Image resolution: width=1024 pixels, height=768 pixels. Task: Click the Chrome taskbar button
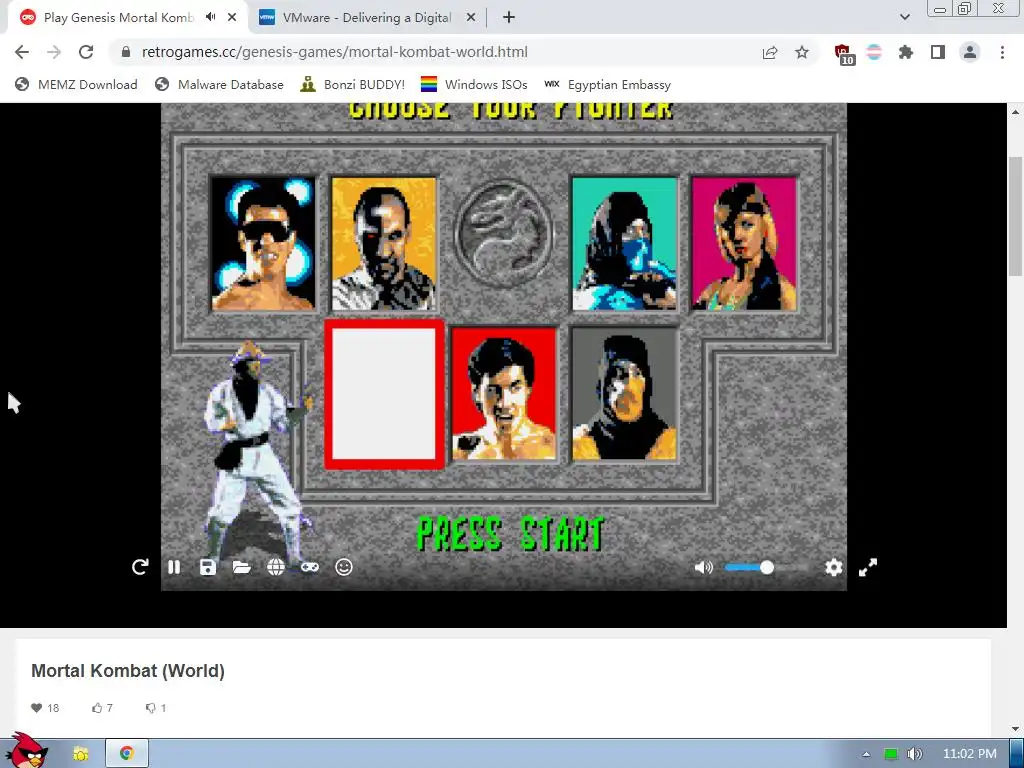point(127,754)
